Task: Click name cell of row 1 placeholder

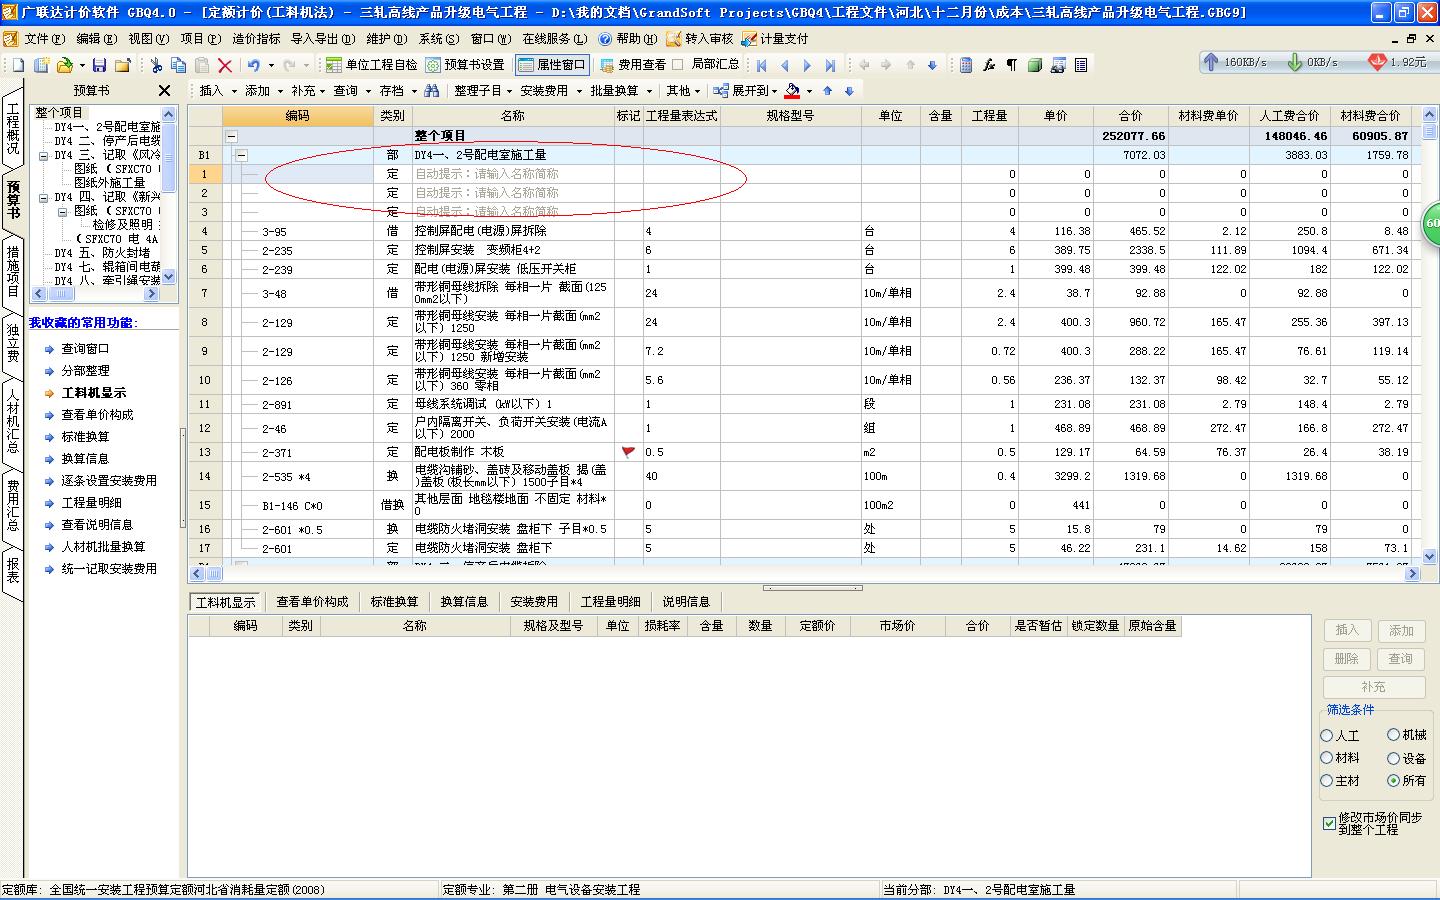Action: [x=513, y=174]
